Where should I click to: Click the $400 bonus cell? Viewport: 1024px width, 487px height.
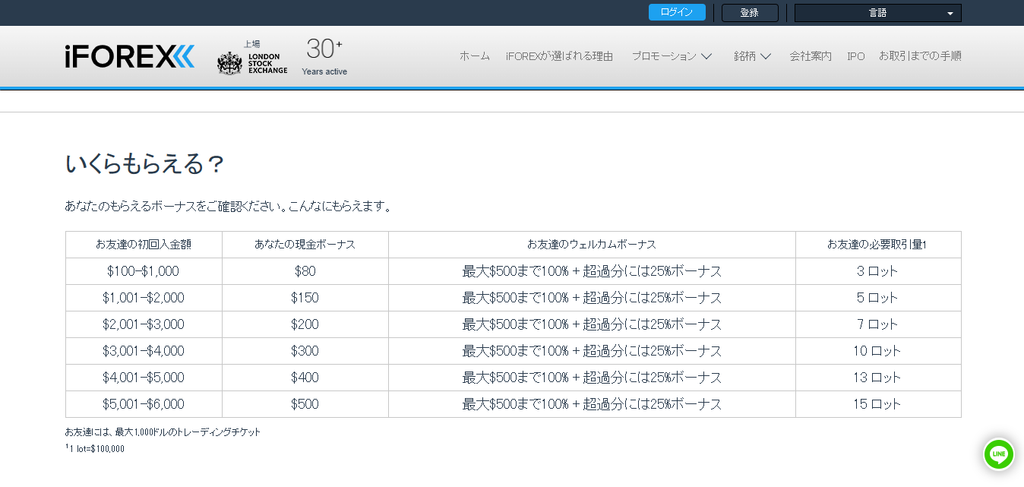point(305,378)
